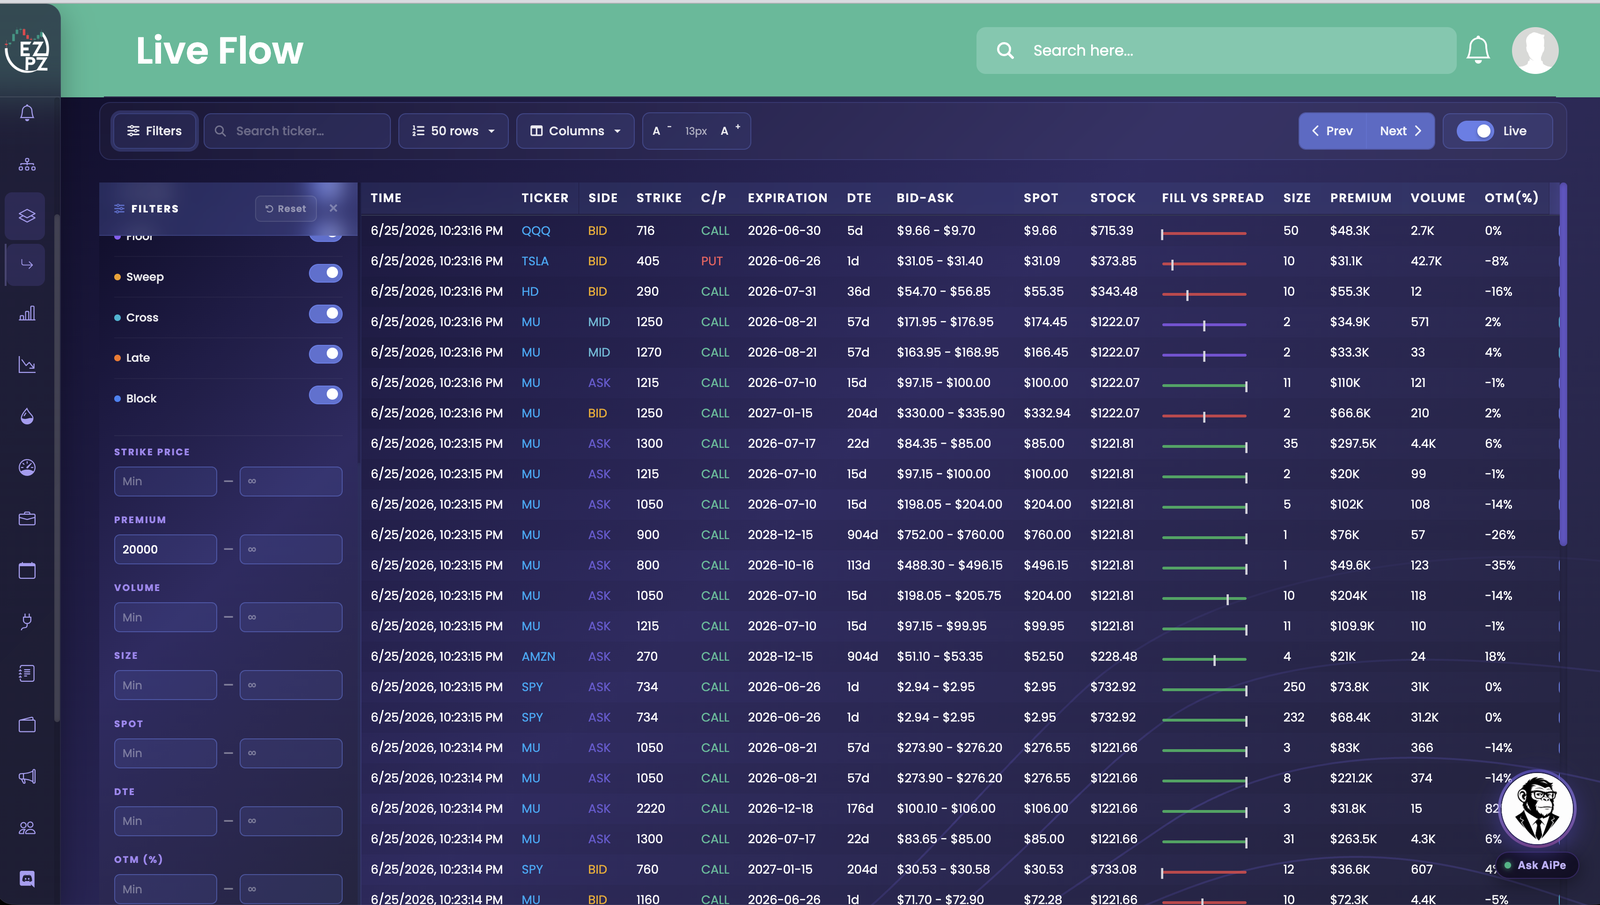
Task: Open the droplet sidebar icon
Action: pyautogui.click(x=27, y=416)
